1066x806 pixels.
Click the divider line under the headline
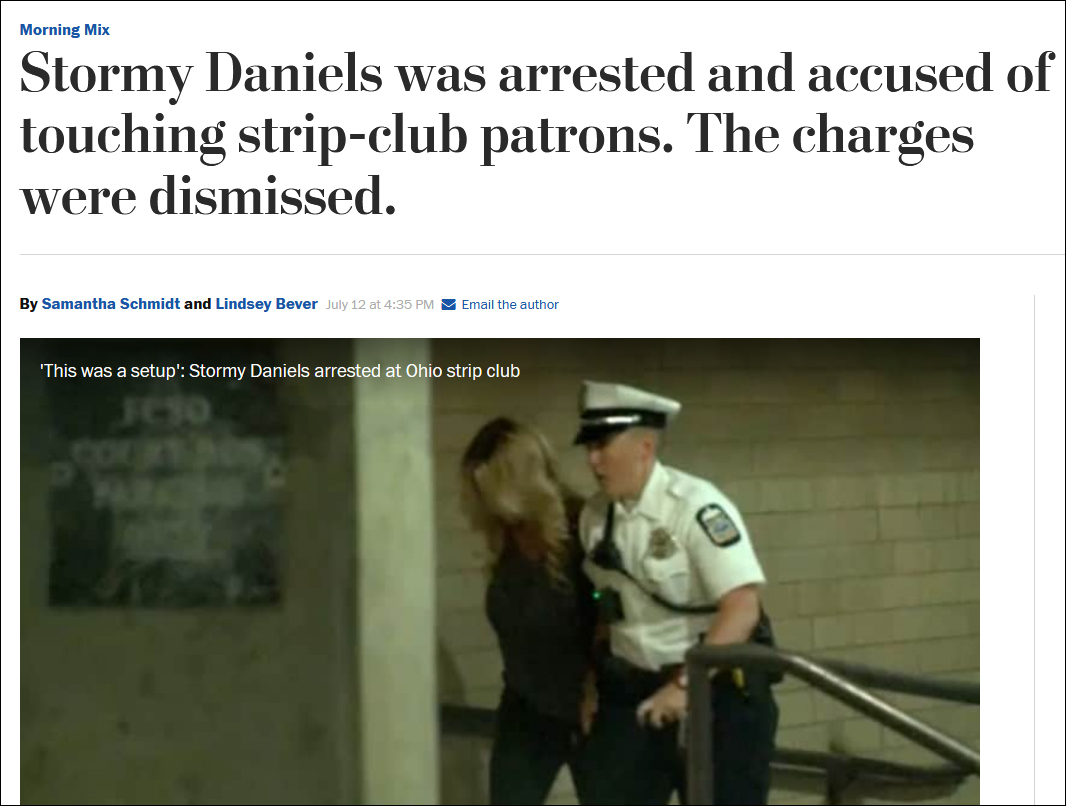[x=542, y=255]
